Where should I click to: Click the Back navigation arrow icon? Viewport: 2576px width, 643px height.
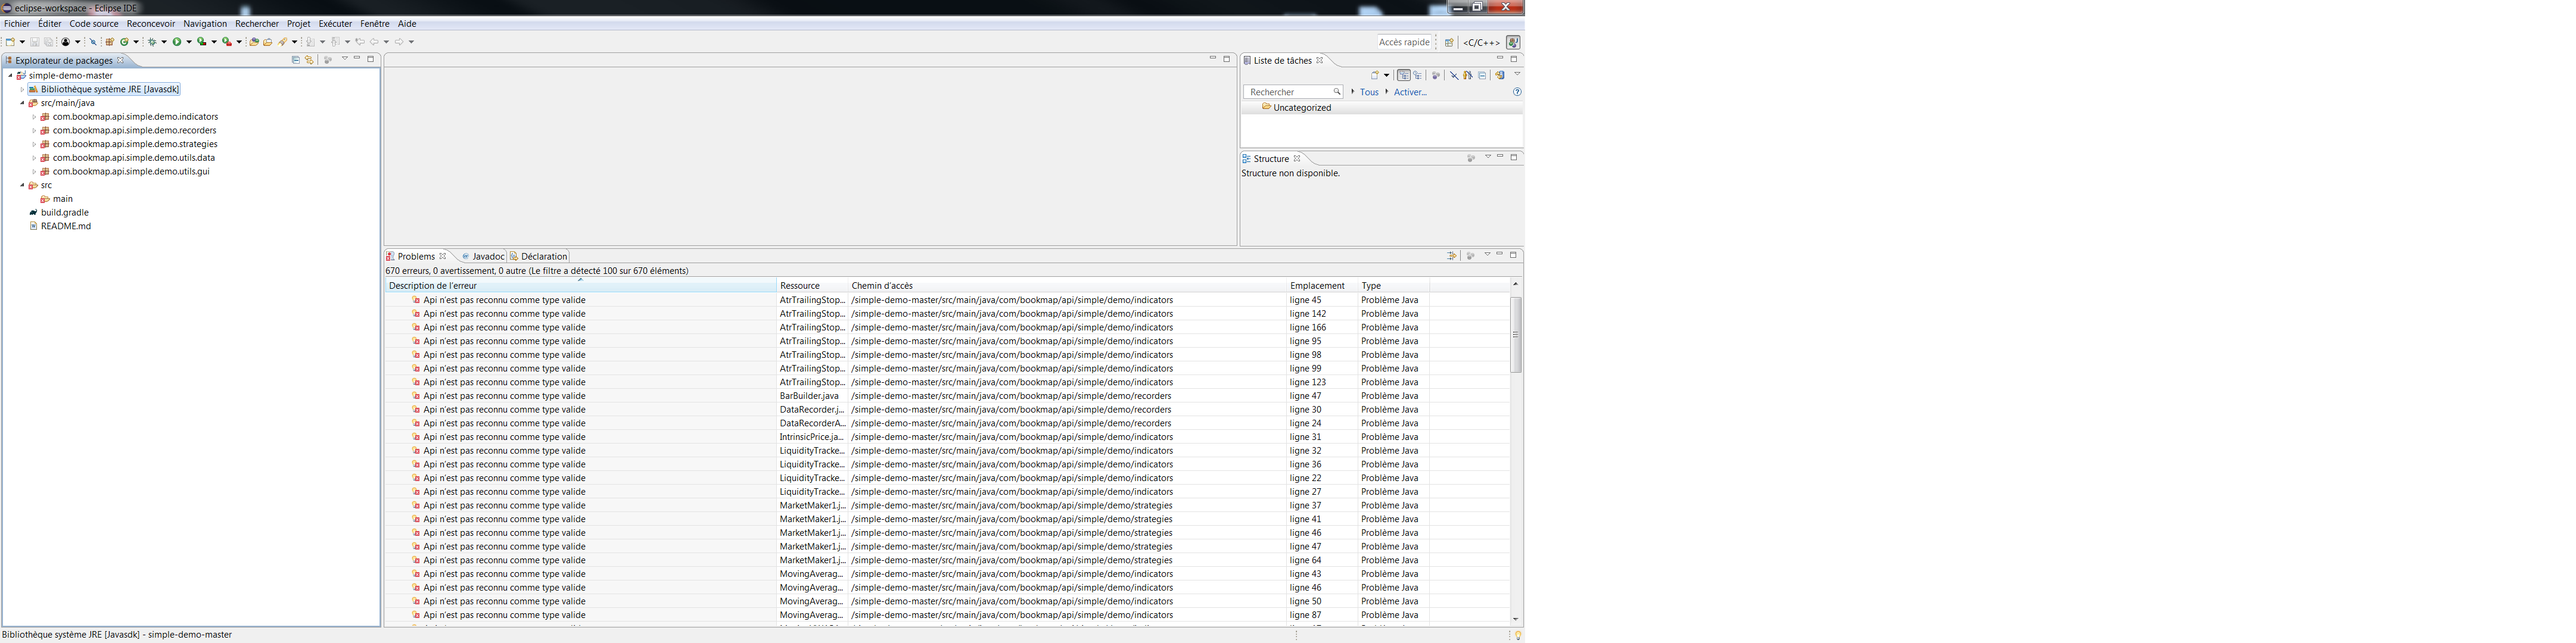375,41
